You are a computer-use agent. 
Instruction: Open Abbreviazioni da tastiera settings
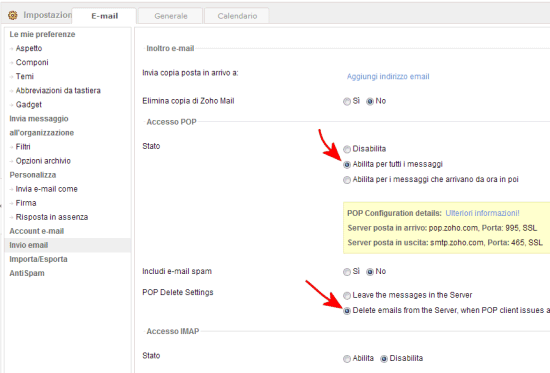(58, 91)
